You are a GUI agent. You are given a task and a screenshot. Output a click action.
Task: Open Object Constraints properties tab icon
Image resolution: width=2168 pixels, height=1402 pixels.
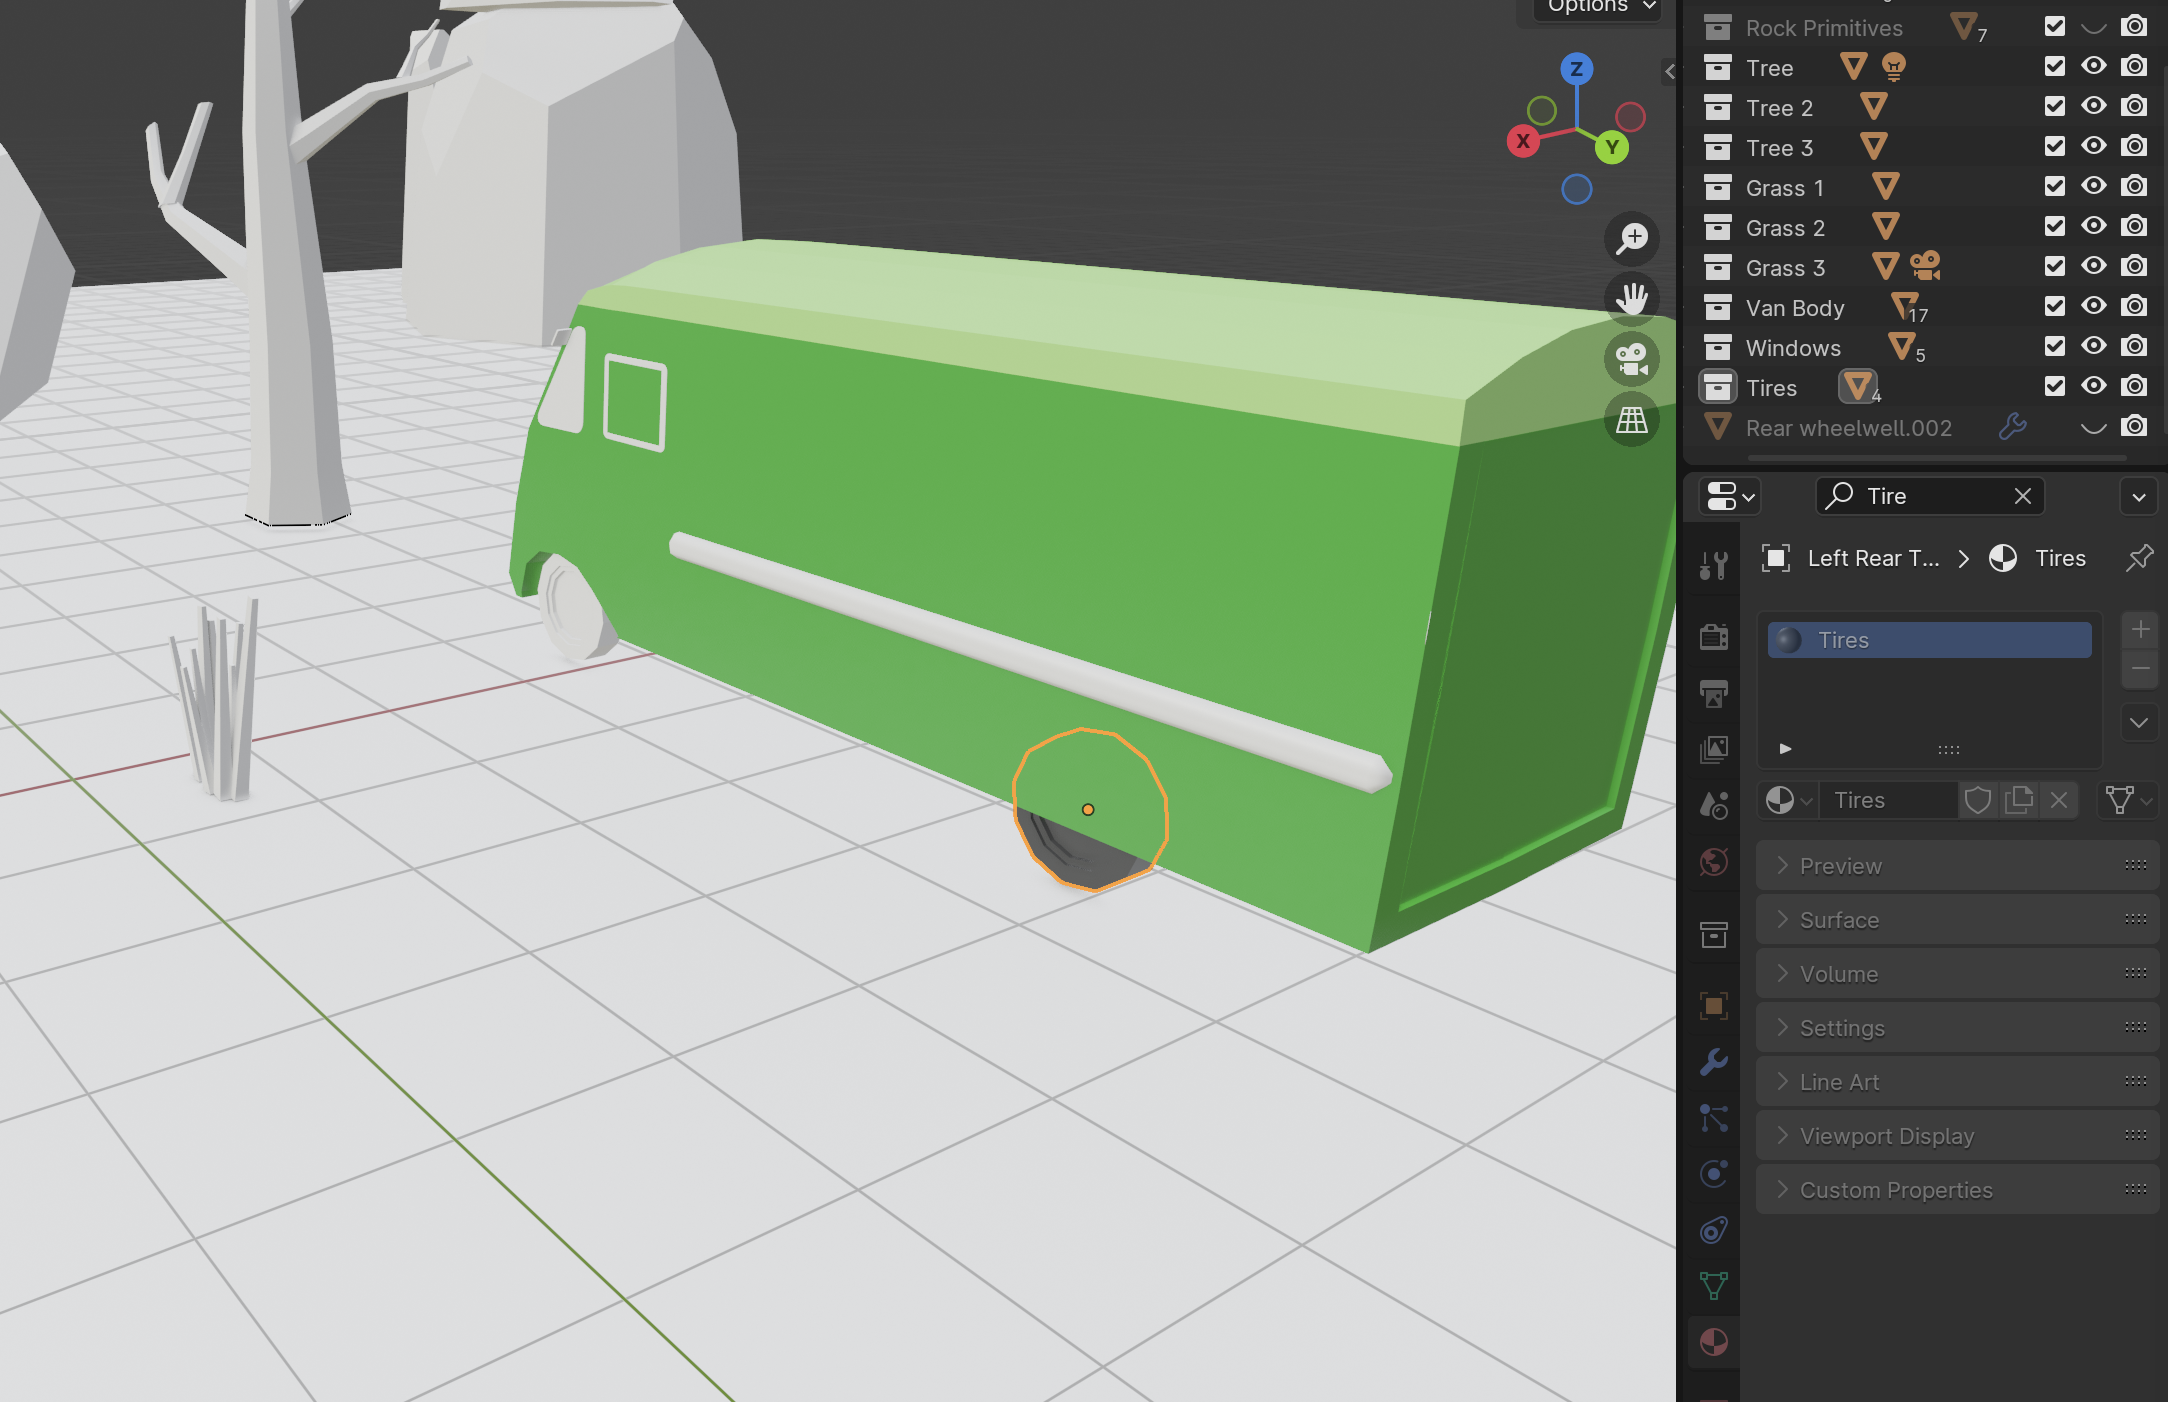coord(1714,1230)
